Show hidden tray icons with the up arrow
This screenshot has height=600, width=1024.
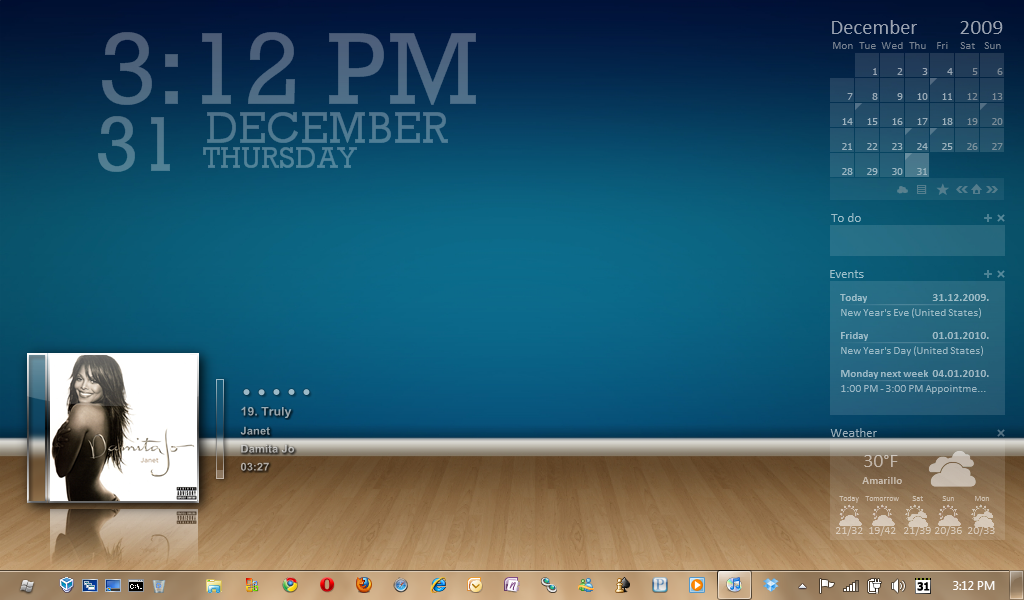tap(802, 585)
